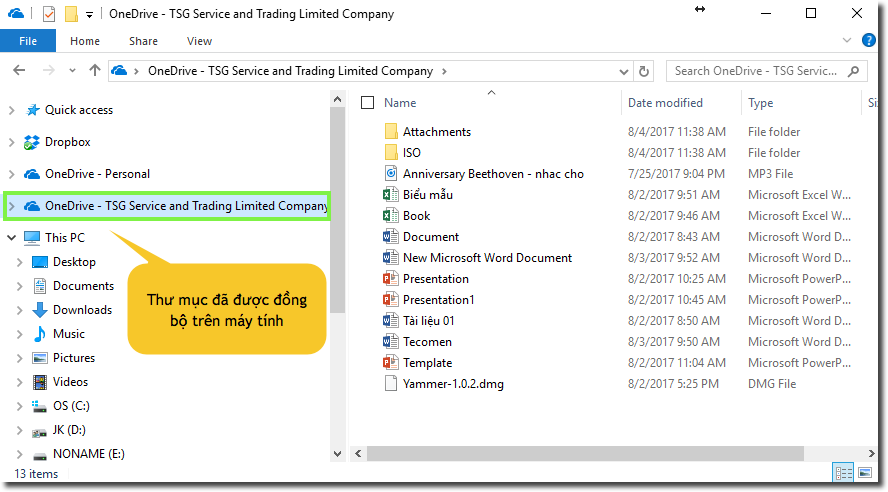Open the address bar history dropdown
The height and width of the screenshot is (492, 888).
point(620,71)
